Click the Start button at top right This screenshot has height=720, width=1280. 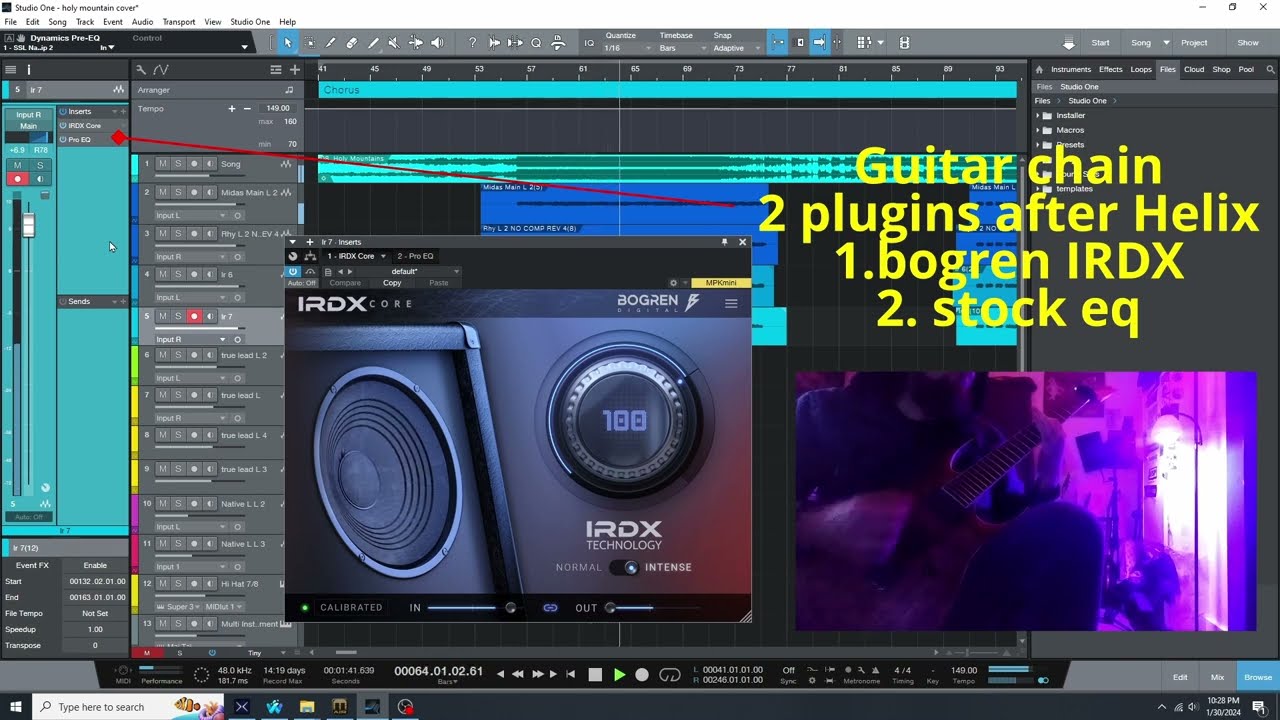click(x=1100, y=43)
